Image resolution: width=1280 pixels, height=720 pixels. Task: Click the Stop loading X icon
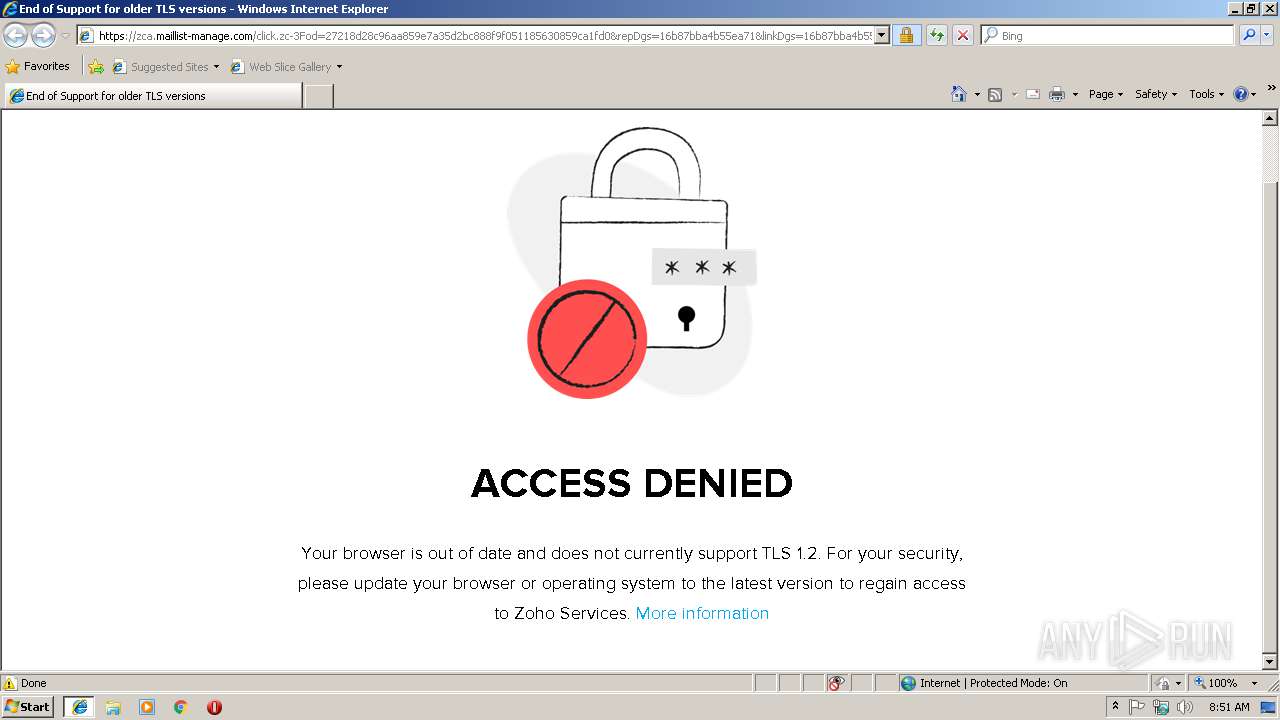[962, 35]
